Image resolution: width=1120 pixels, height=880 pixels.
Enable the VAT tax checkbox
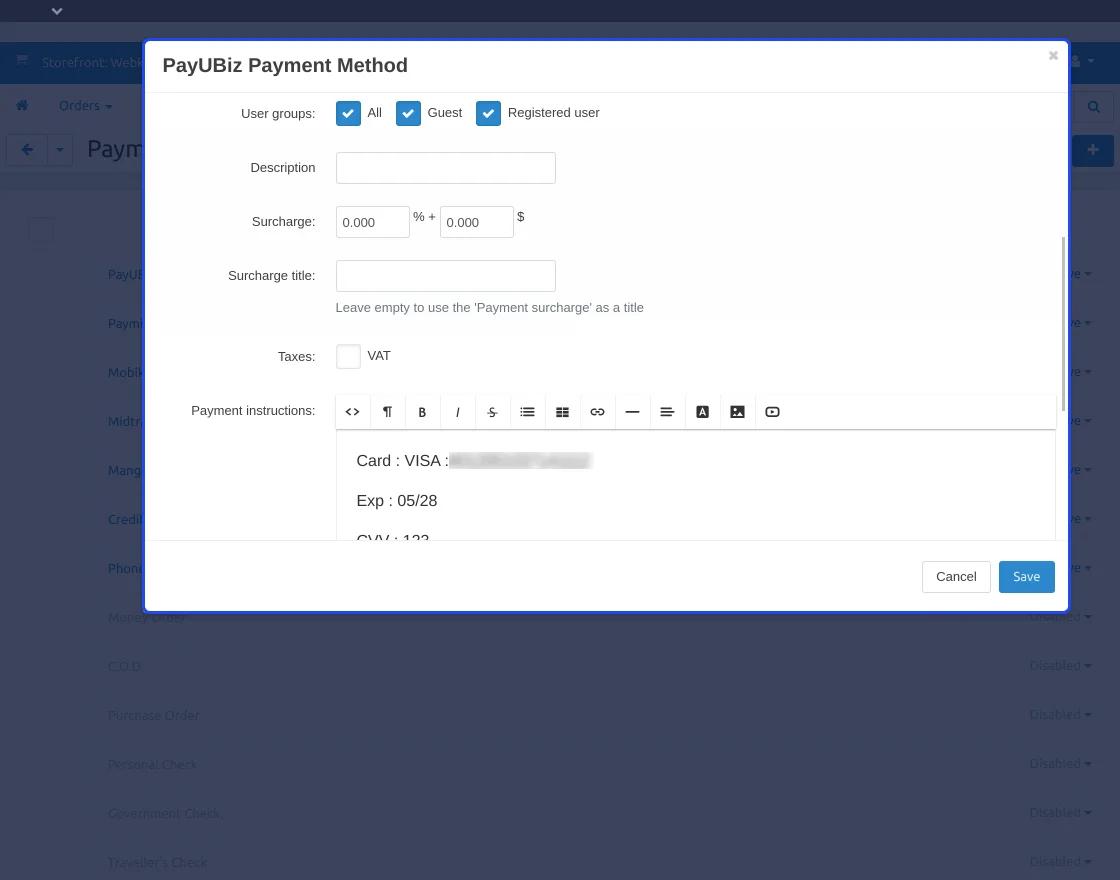tap(348, 356)
